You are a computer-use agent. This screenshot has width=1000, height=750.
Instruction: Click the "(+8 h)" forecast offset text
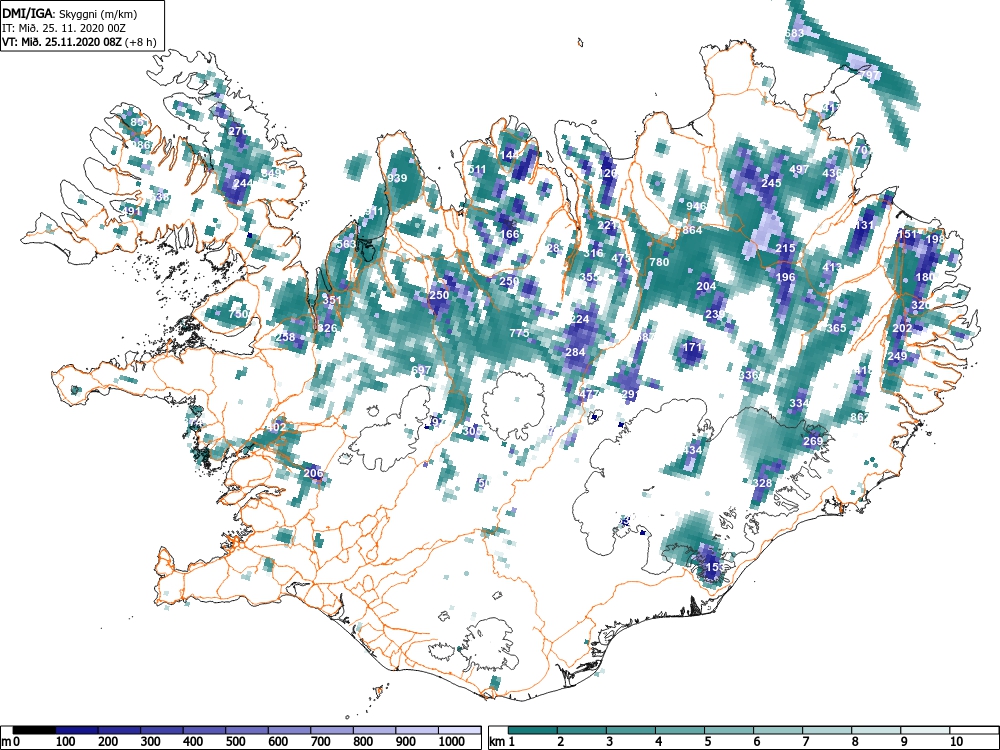[x=141, y=42]
